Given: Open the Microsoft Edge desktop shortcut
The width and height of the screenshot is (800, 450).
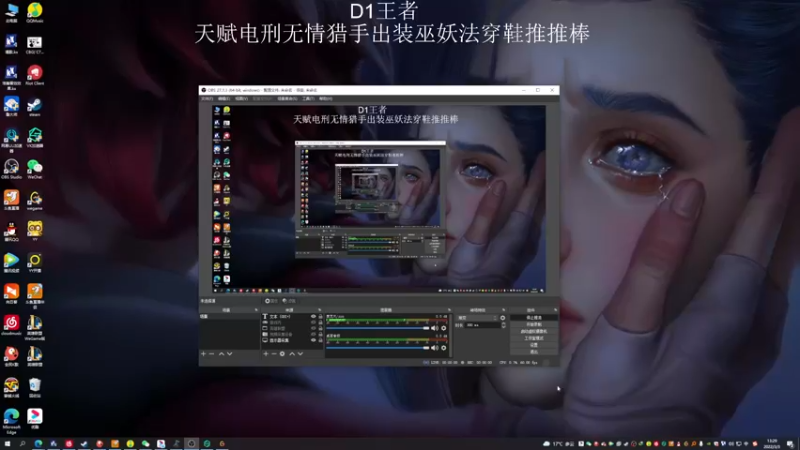Looking at the screenshot, I should [x=11, y=421].
